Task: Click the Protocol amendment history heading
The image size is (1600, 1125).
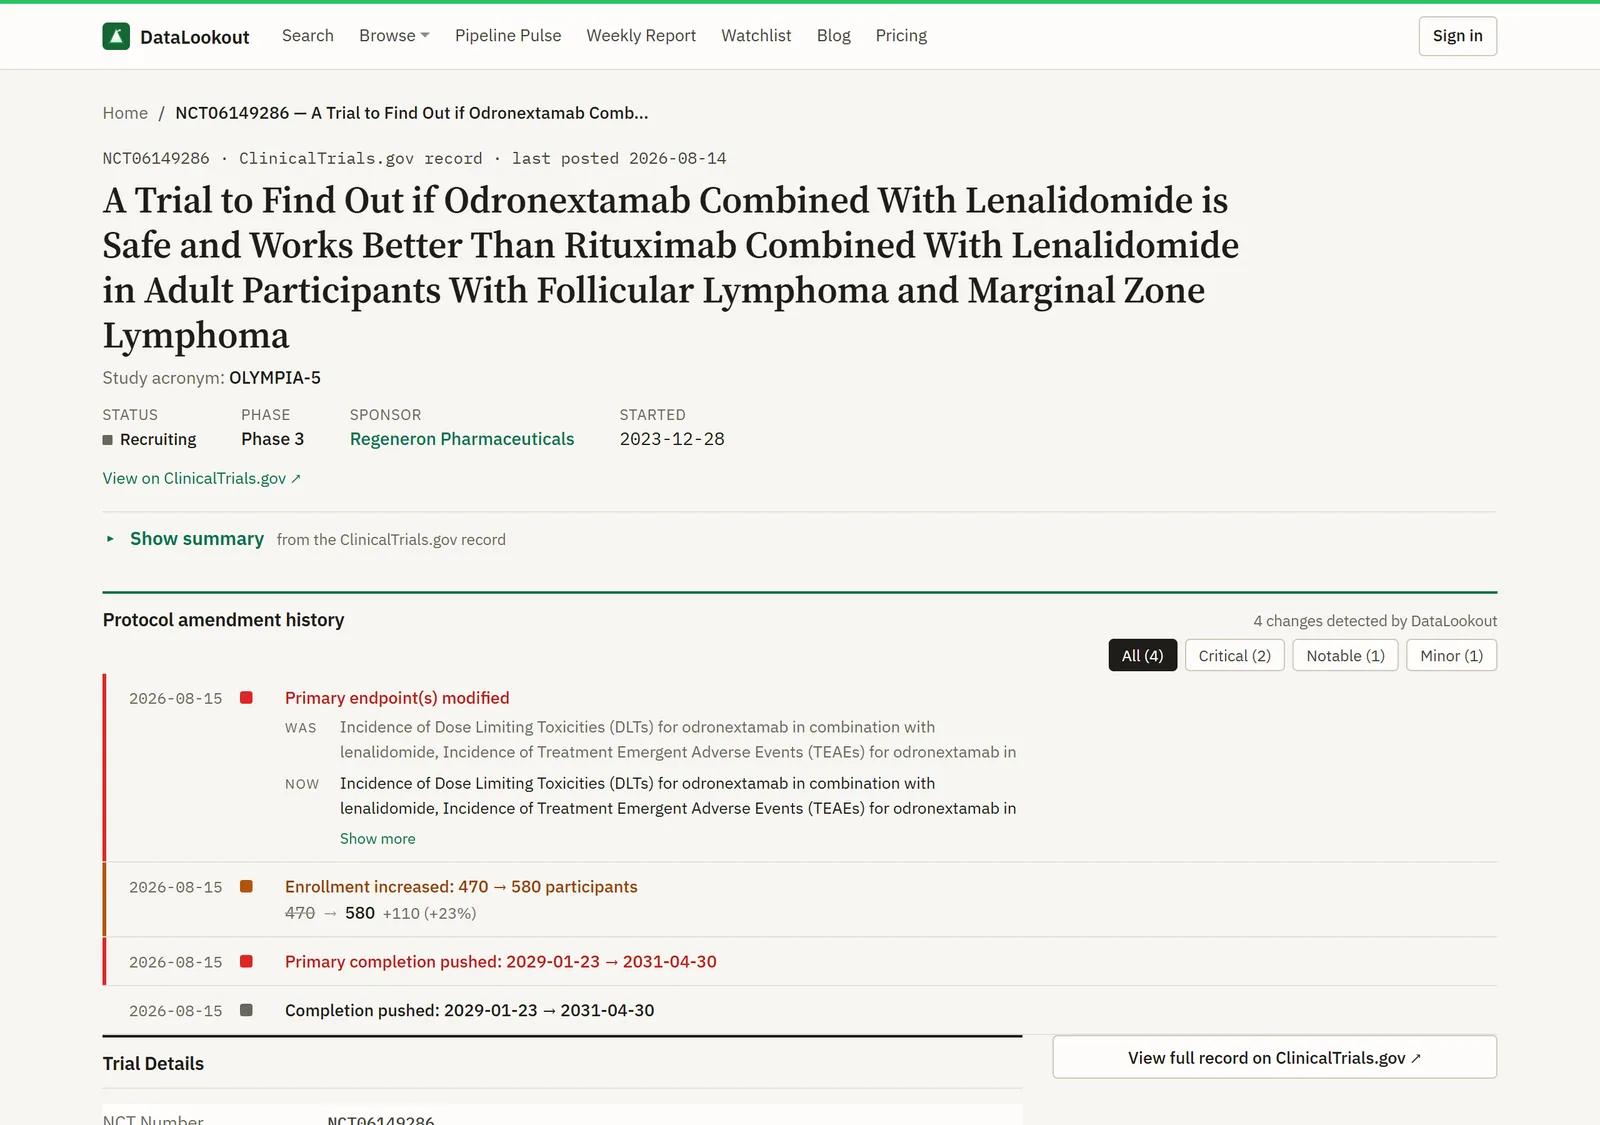Action: (x=223, y=620)
